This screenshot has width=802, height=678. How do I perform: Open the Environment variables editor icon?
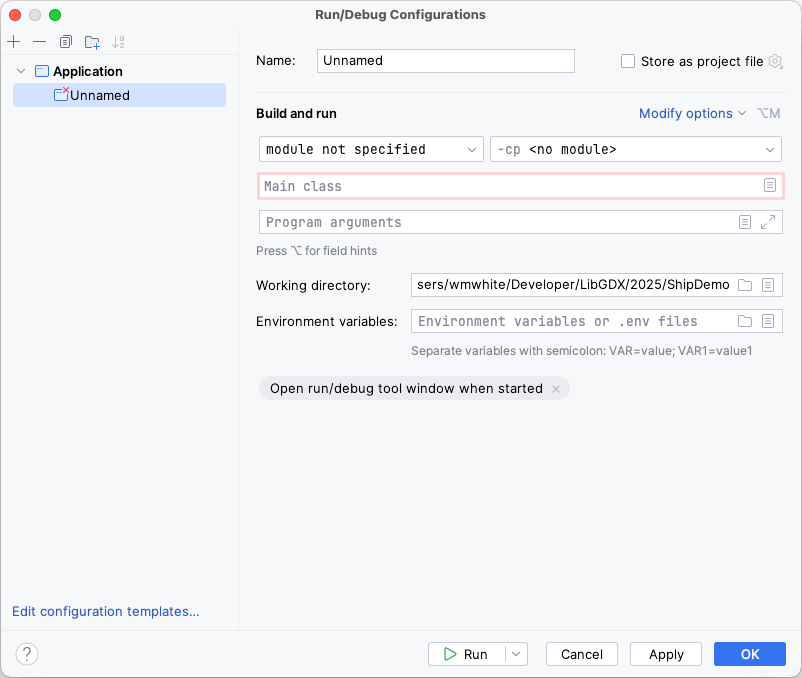click(x=768, y=321)
